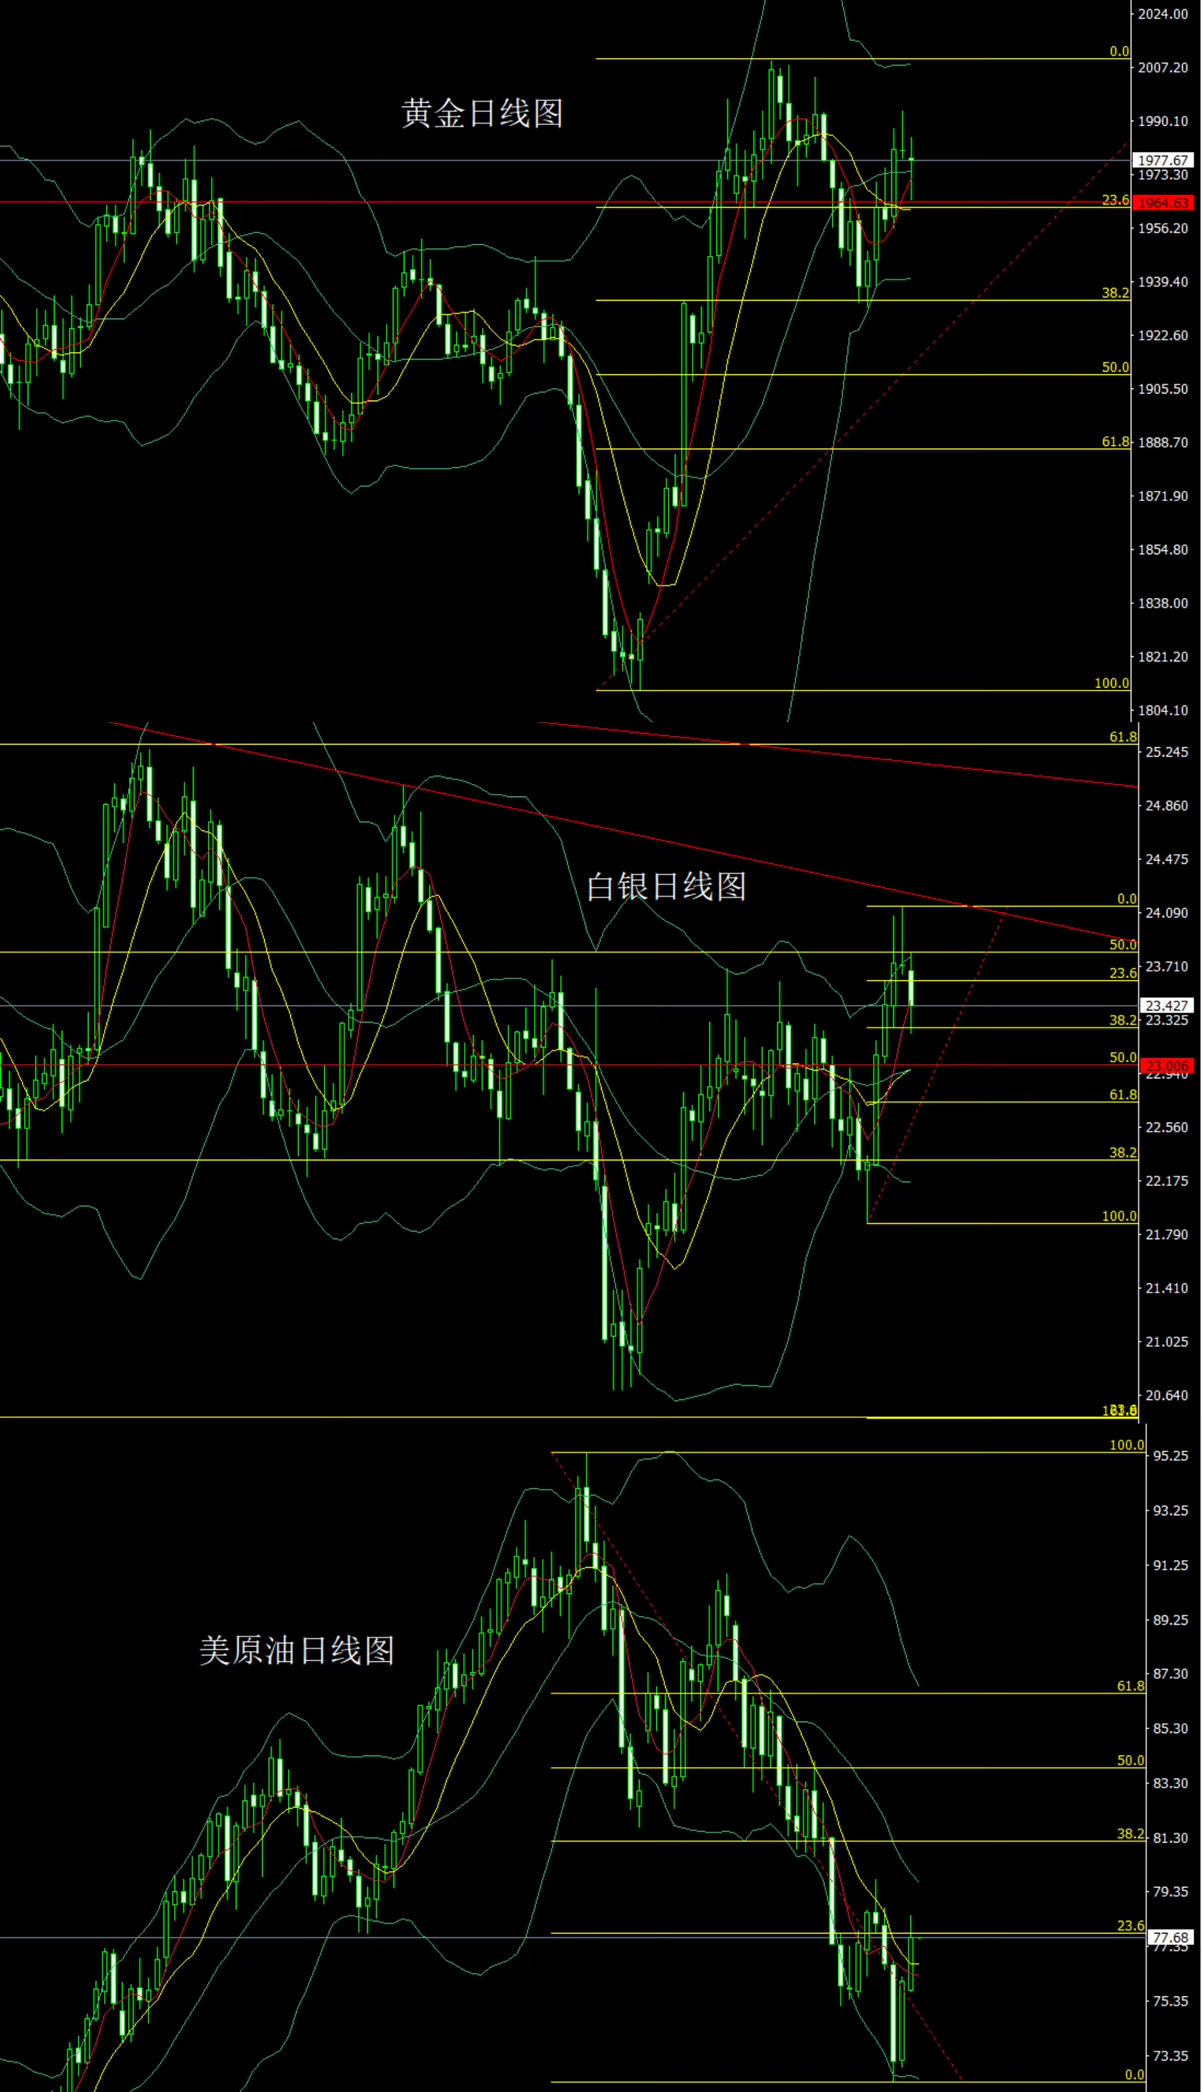Image resolution: width=1202 pixels, height=2092 pixels.
Task: Select gold Fibonacci 61.8 level label
Action: (1115, 441)
